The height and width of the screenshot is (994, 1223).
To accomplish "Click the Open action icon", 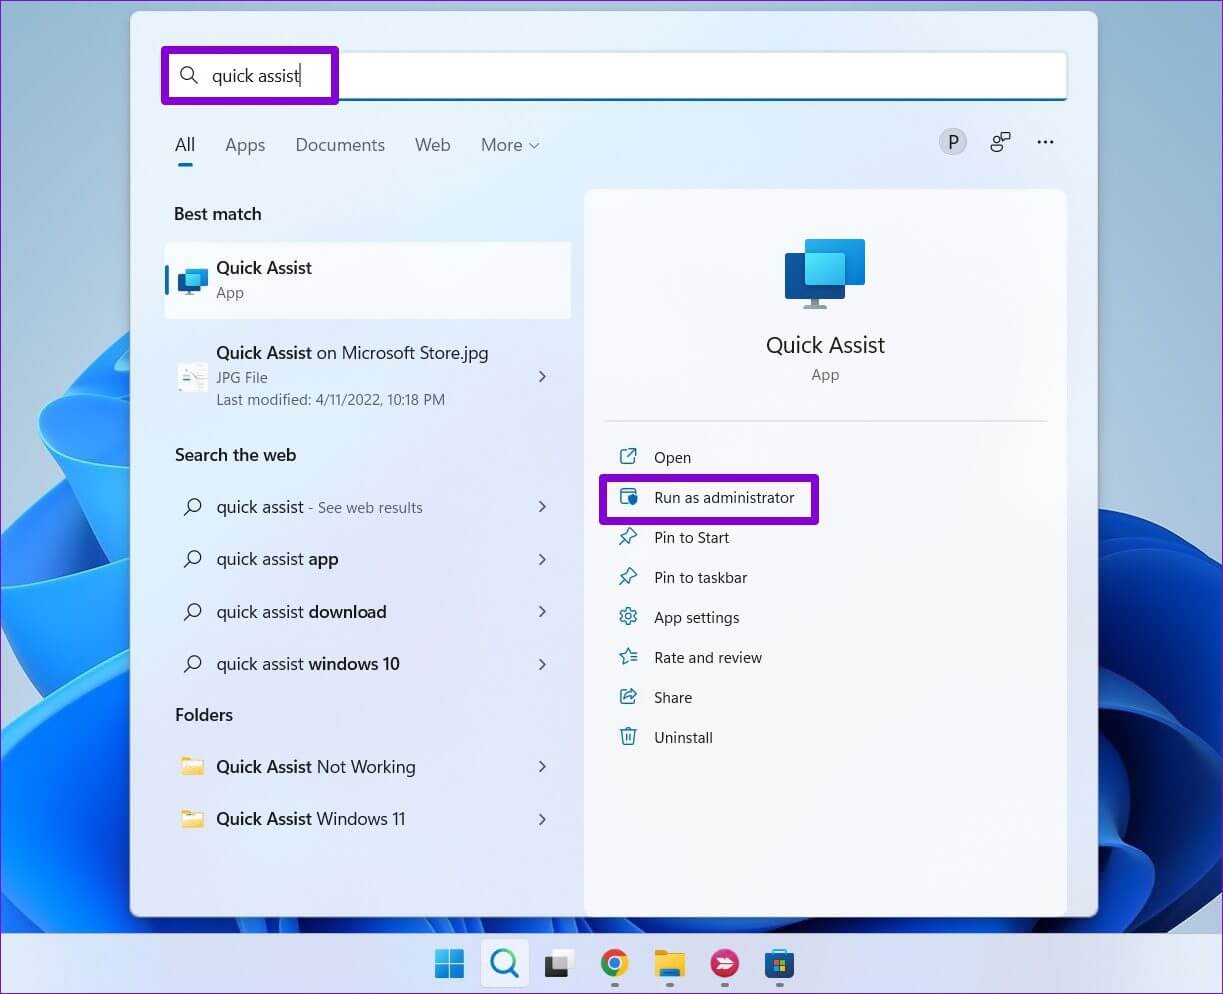I will [628, 457].
